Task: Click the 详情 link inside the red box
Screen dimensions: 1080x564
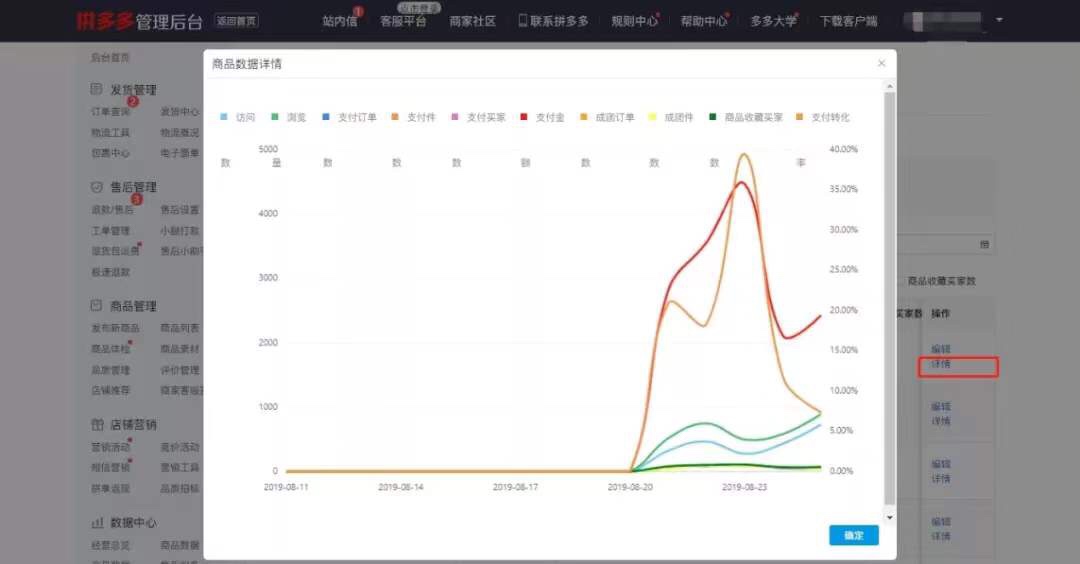Action: click(x=941, y=364)
